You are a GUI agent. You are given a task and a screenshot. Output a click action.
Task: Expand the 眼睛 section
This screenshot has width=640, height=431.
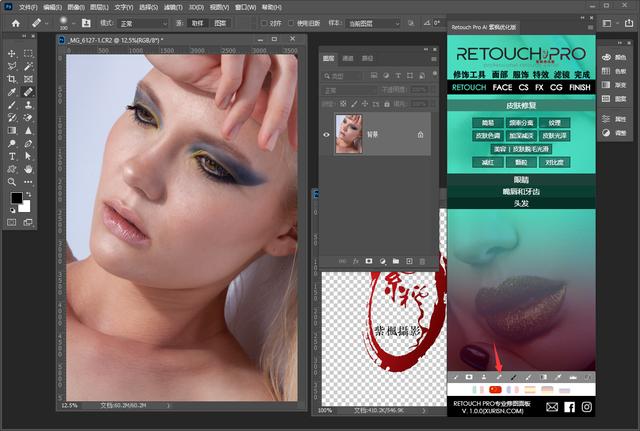[x=521, y=180]
